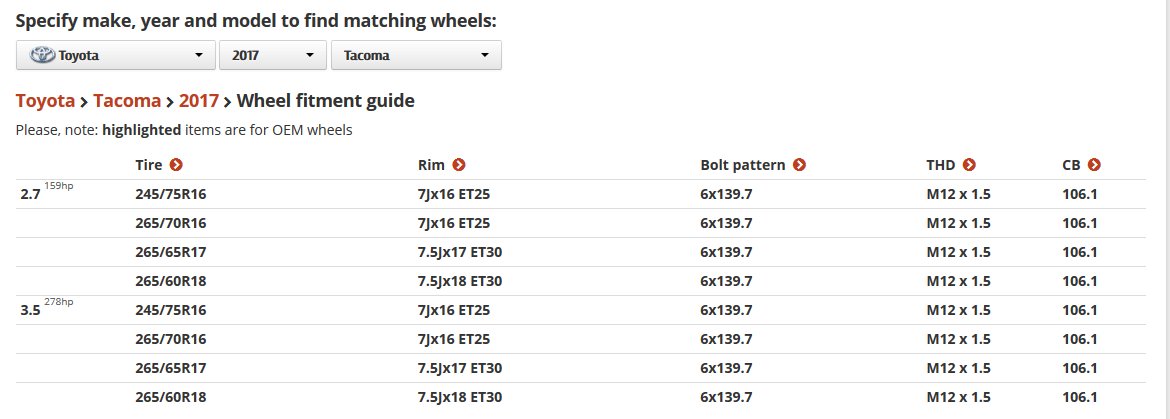The width and height of the screenshot is (1170, 419).
Task: Click the last 265/60R18 tire entry
Action: 171,397
